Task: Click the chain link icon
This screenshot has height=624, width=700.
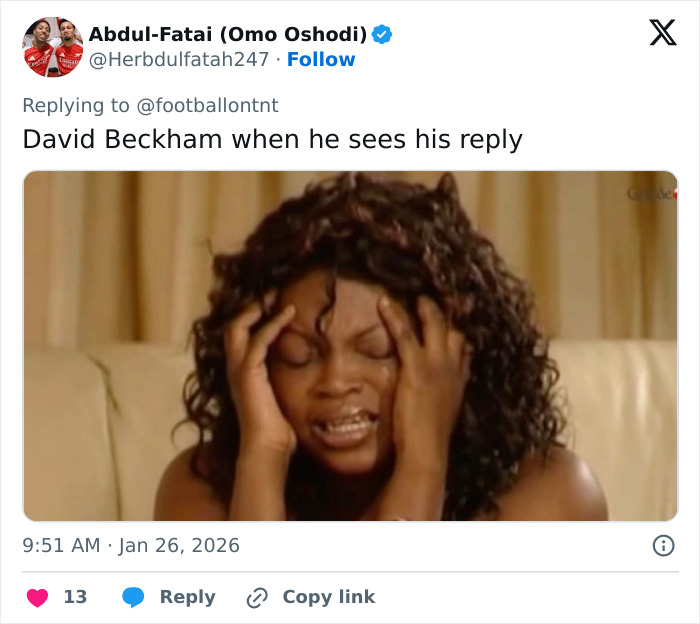Action: pyautogui.click(x=258, y=597)
